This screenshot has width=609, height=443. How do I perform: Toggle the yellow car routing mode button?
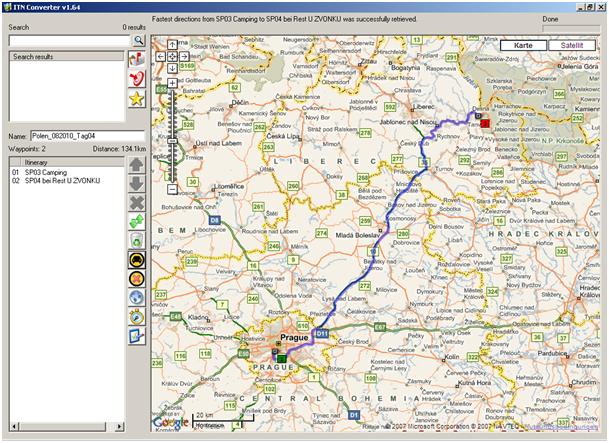137,260
